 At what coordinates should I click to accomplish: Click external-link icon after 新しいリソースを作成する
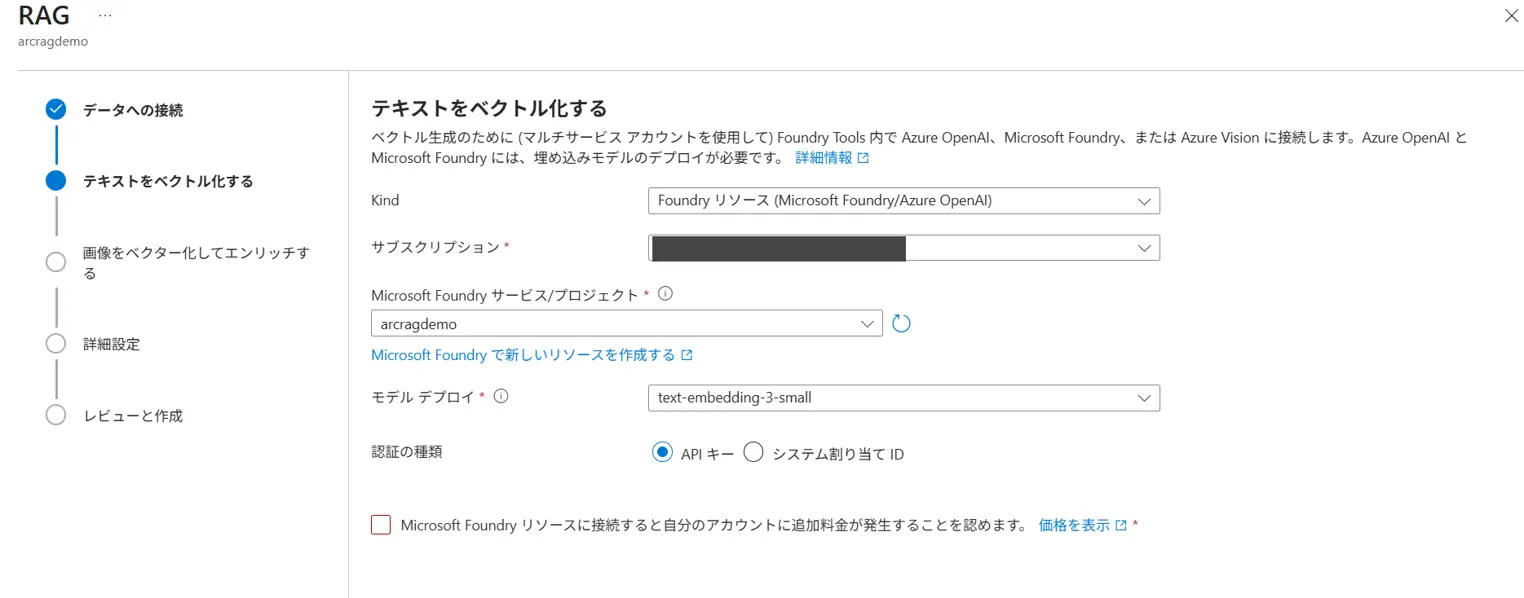point(686,355)
